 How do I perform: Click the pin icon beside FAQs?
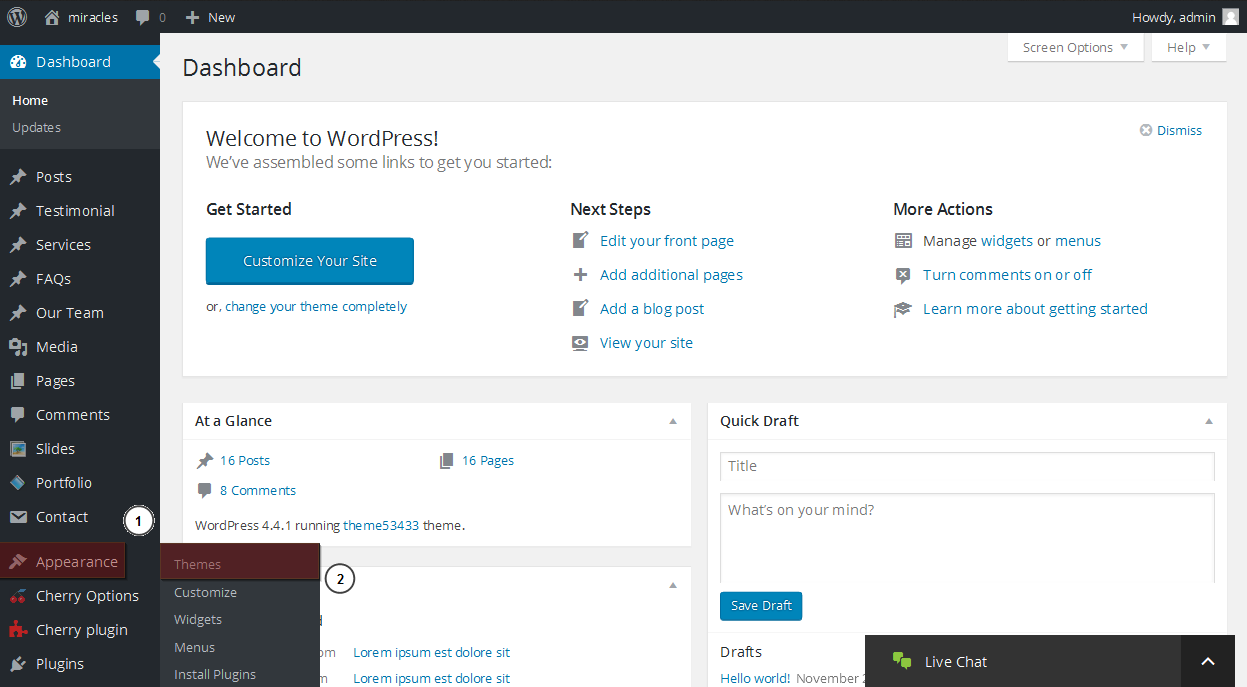click(x=18, y=279)
